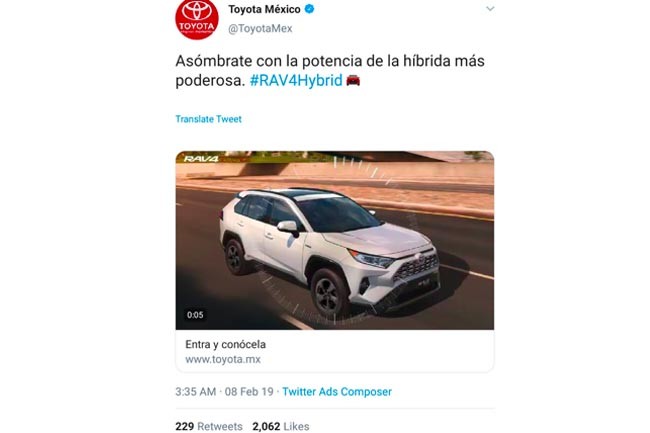Click the RAV4 logo in video
The image size is (650, 433).
(x=201, y=159)
